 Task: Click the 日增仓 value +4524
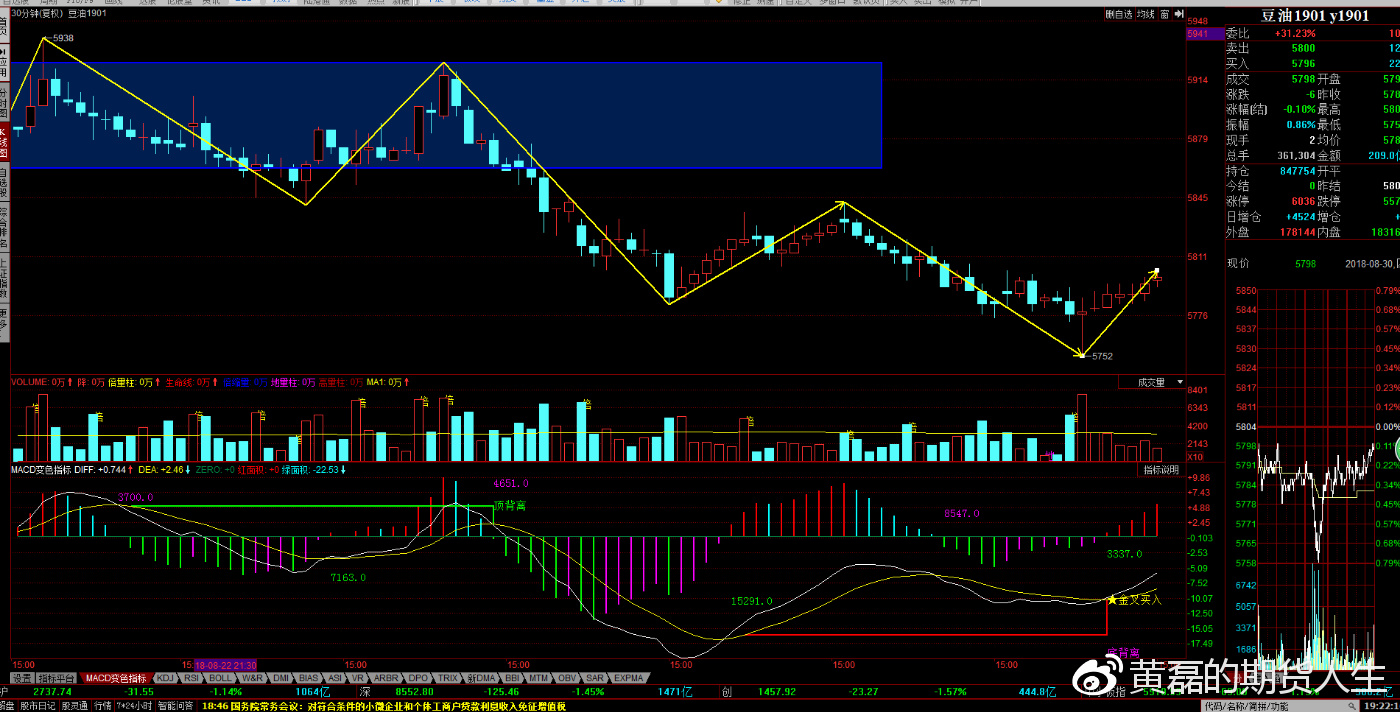pyautogui.click(x=1299, y=217)
